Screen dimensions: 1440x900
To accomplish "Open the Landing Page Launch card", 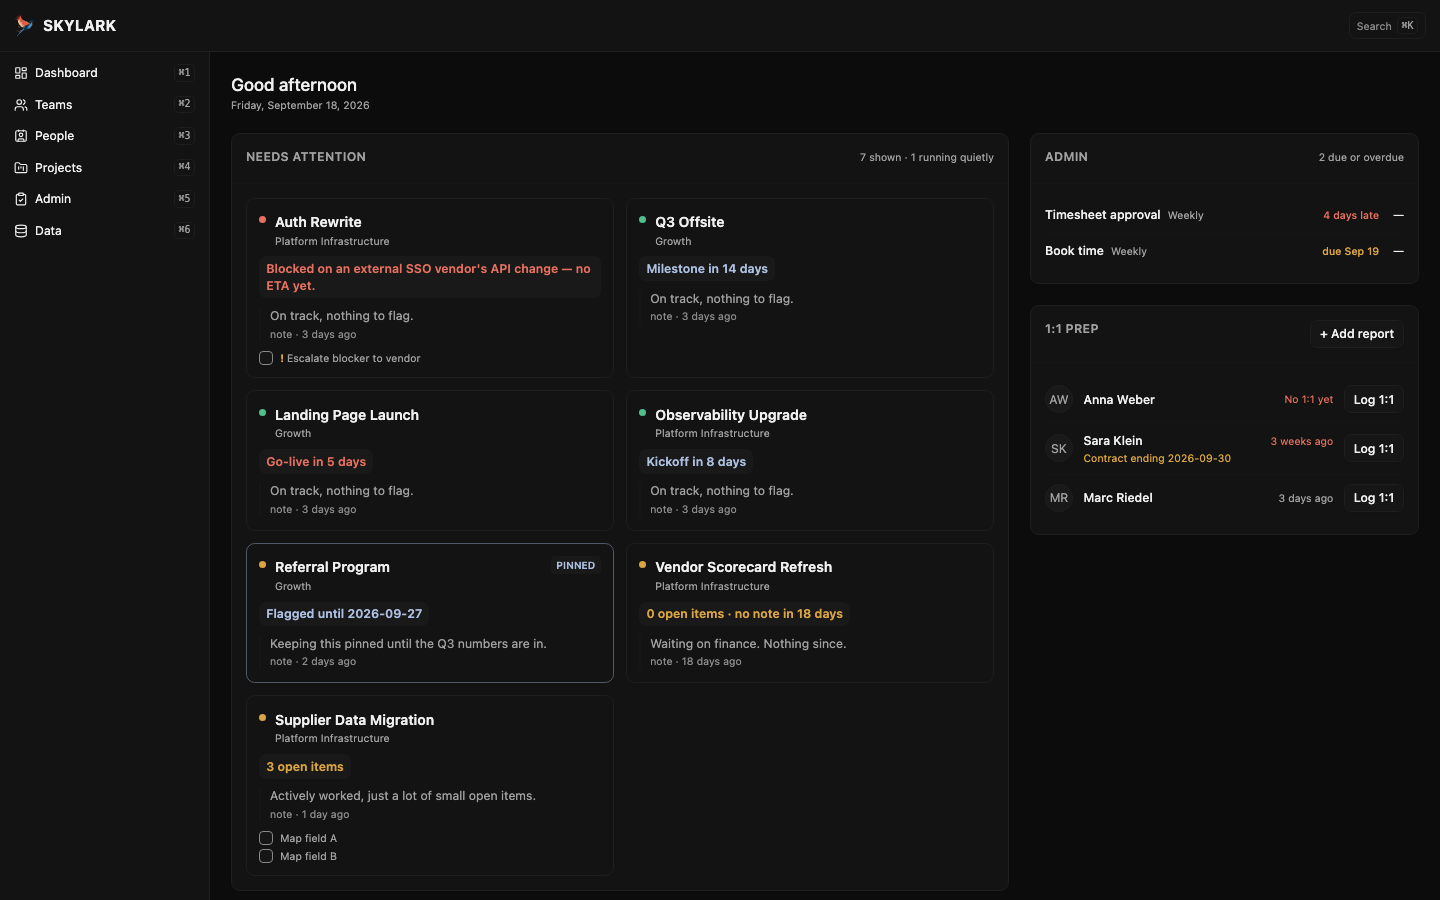I will coord(430,461).
